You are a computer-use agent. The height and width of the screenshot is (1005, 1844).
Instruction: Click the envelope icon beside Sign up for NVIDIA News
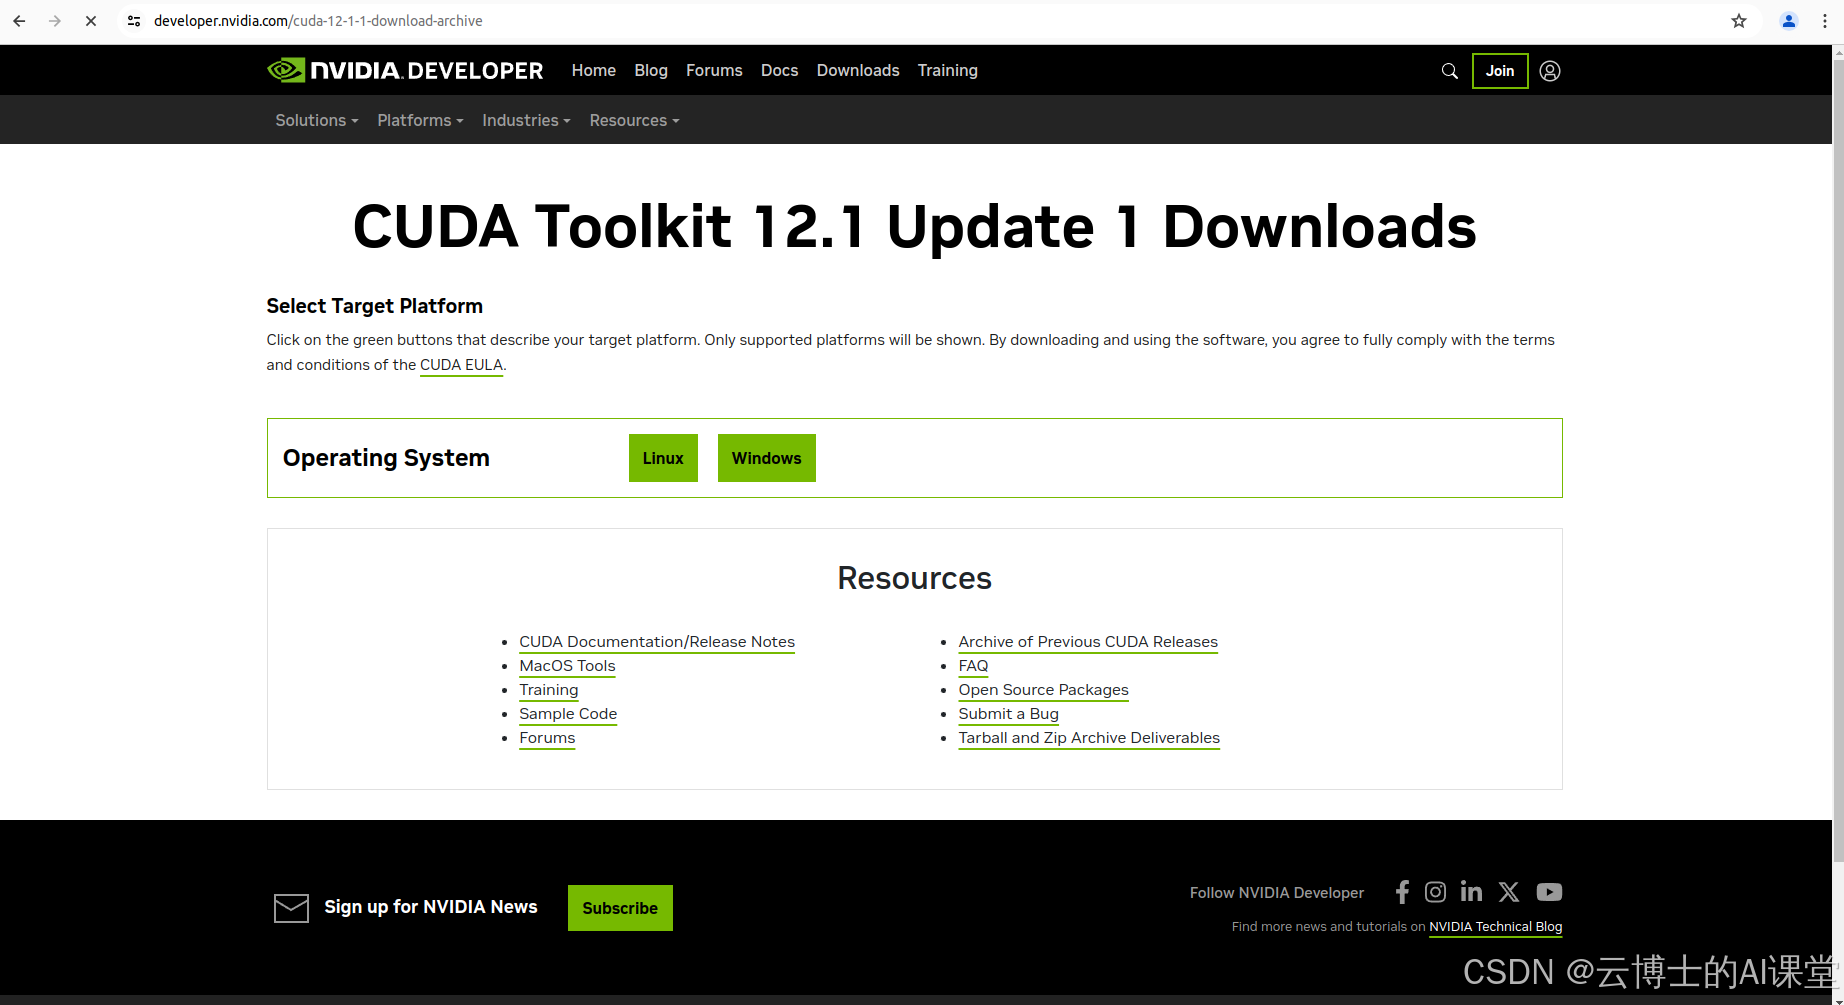click(291, 908)
